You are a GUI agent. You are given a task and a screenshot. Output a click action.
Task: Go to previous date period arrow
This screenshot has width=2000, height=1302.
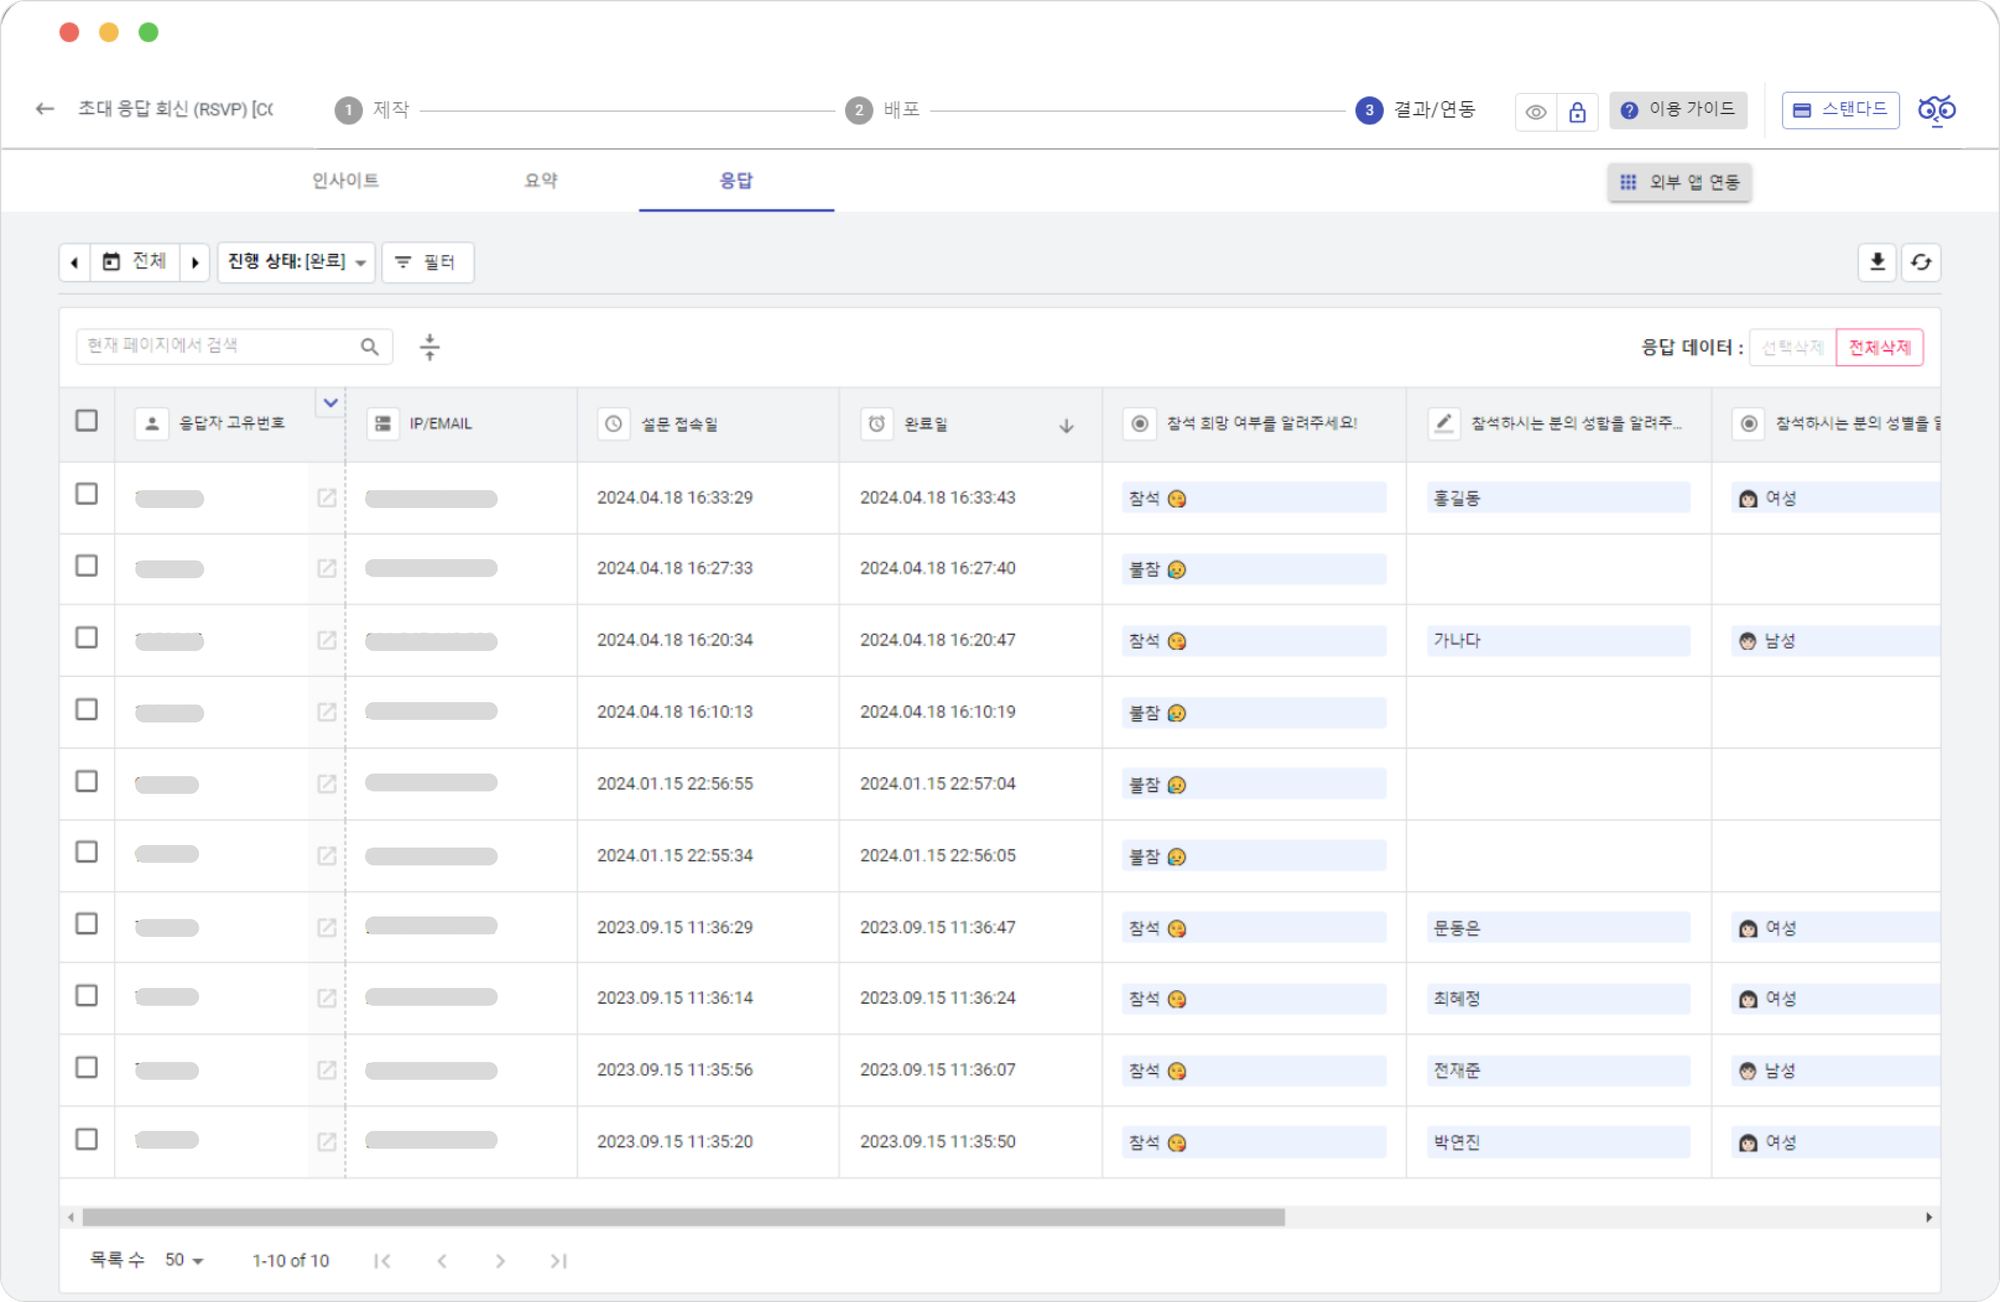[75, 262]
